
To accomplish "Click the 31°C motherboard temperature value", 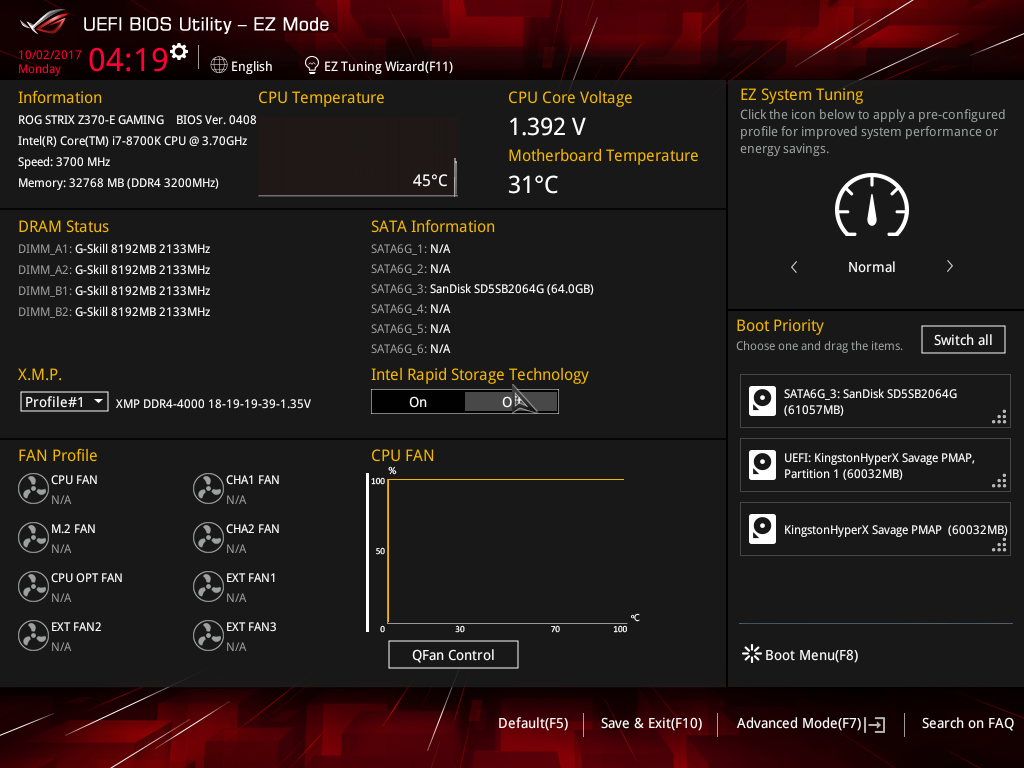I will (x=534, y=185).
